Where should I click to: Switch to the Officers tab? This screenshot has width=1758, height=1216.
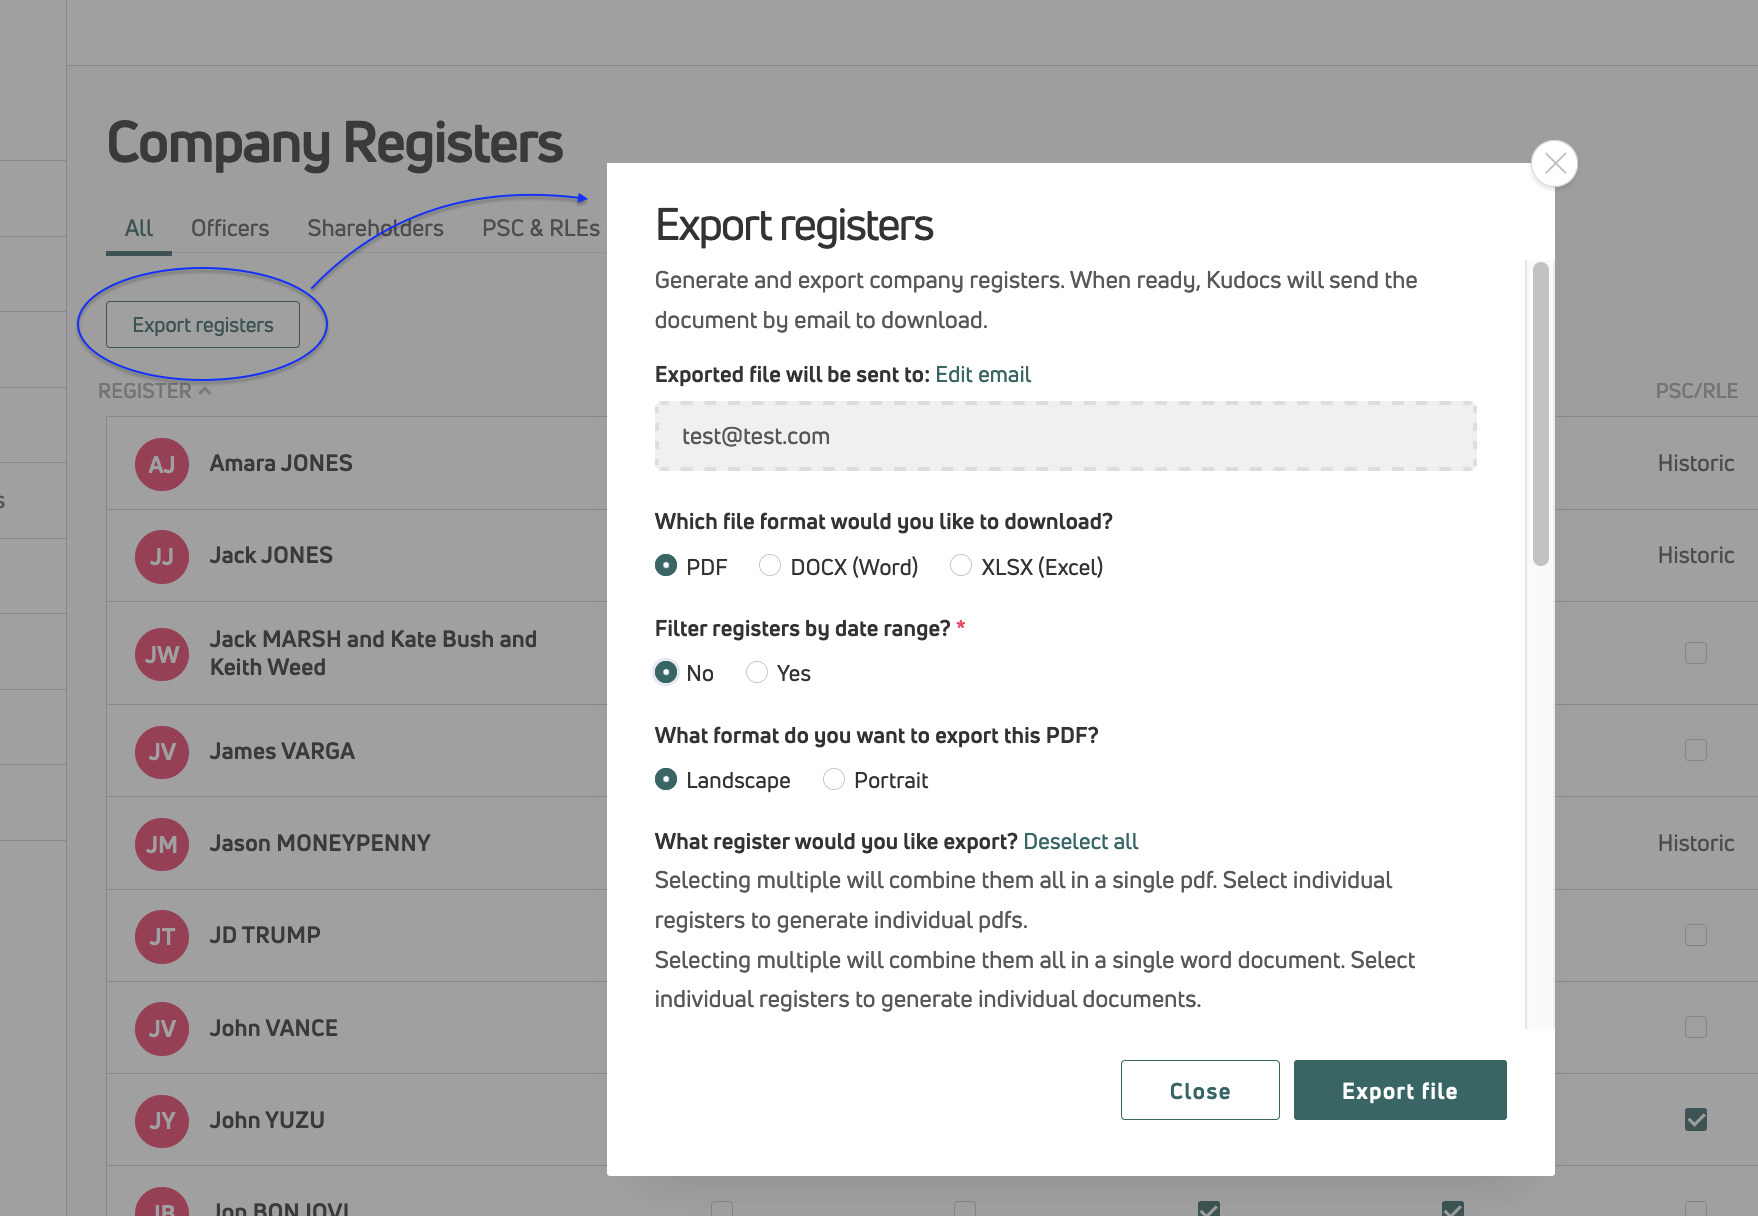(230, 228)
